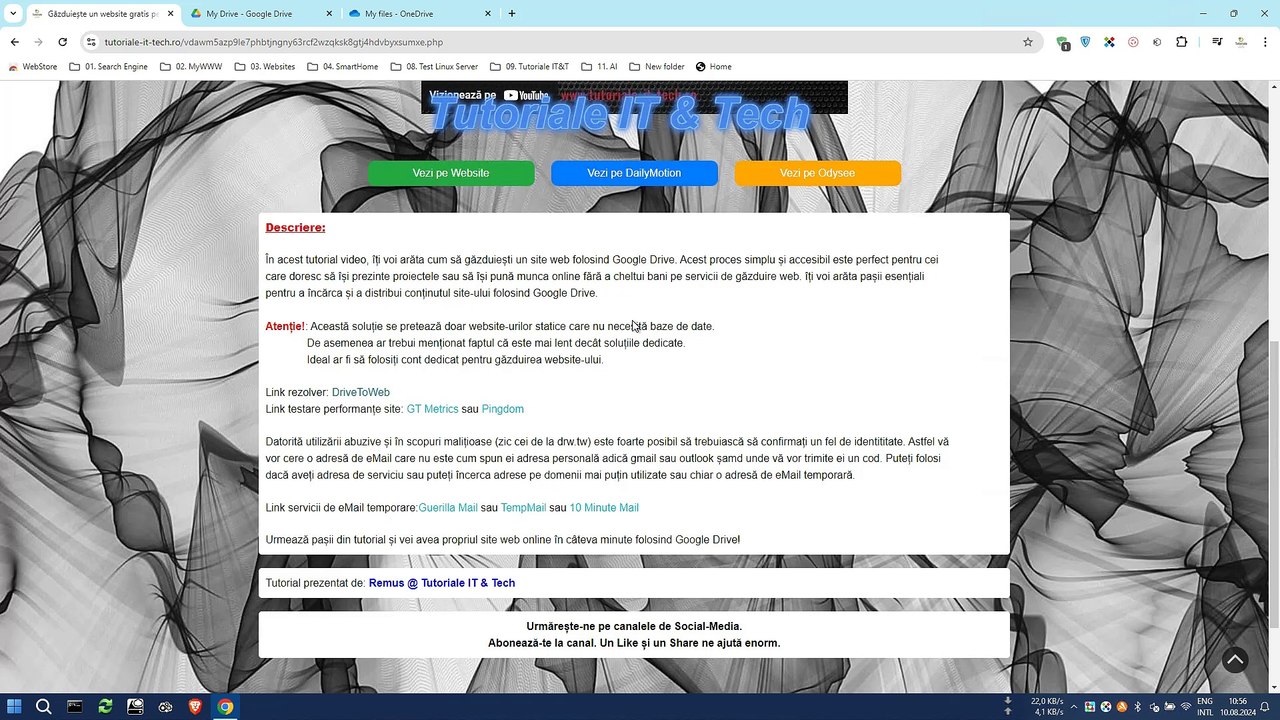This screenshot has height=720, width=1280.
Task: Click the blue Vezi pe DailyMotion button
Action: 634,173
